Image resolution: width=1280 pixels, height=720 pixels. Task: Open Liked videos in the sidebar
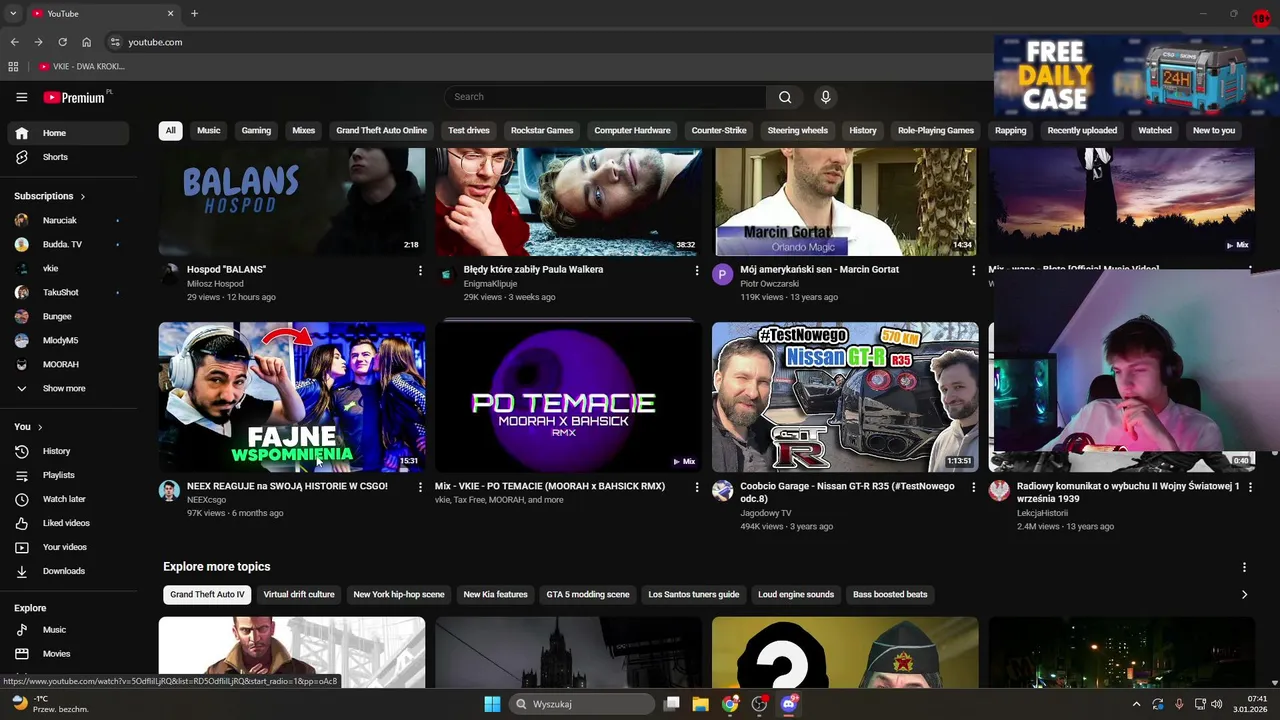pyautogui.click(x=68, y=523)
